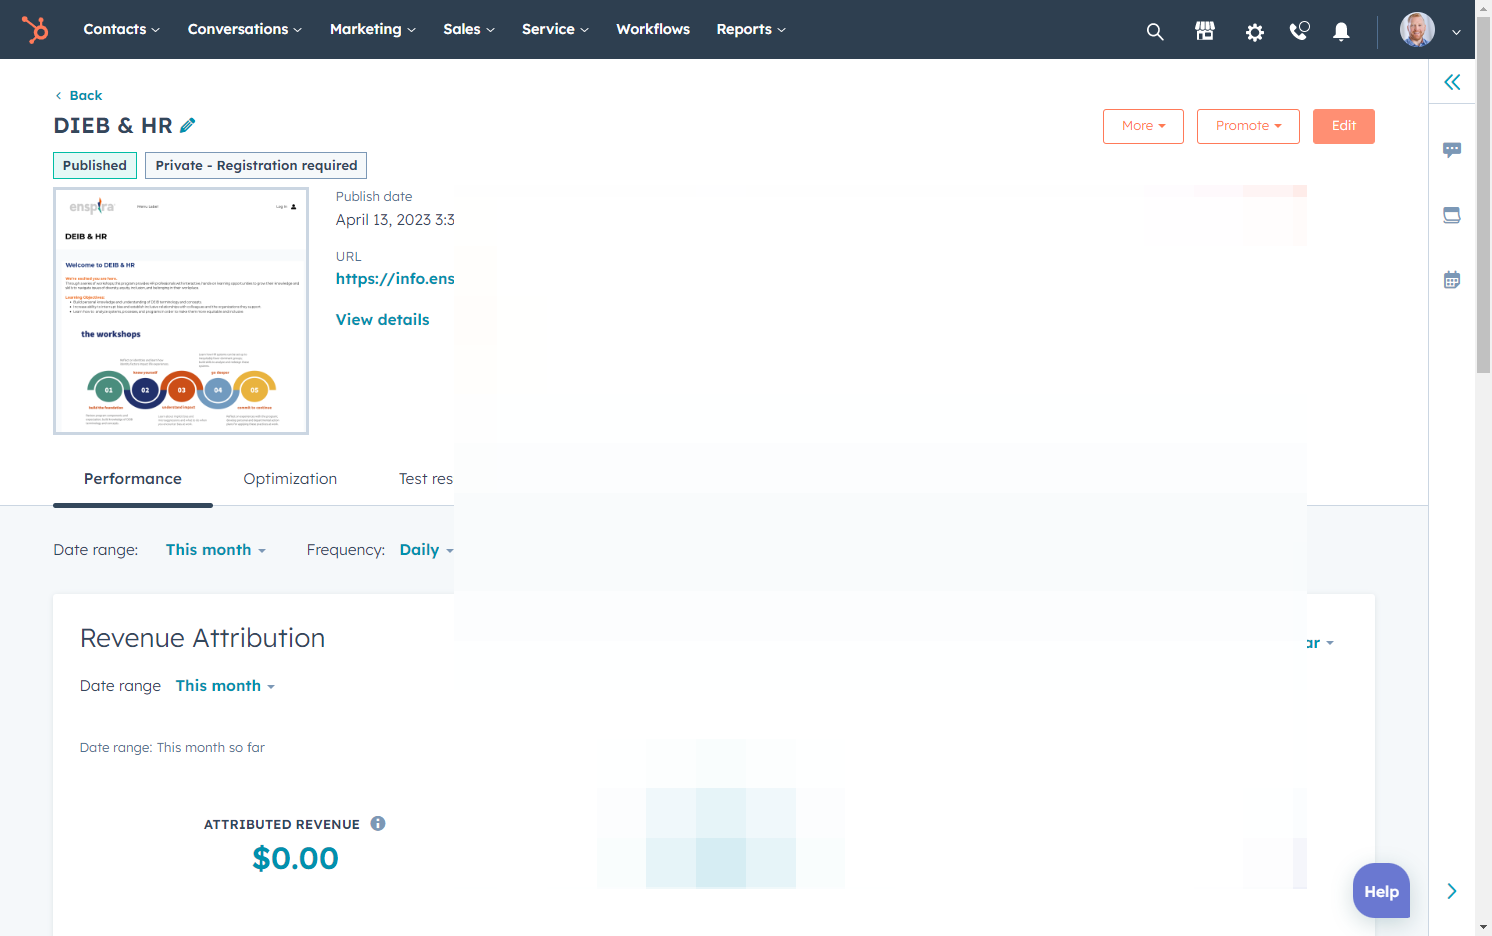Click the View details link
This screenshot has width=1492, height=936.
pos(382,320)
